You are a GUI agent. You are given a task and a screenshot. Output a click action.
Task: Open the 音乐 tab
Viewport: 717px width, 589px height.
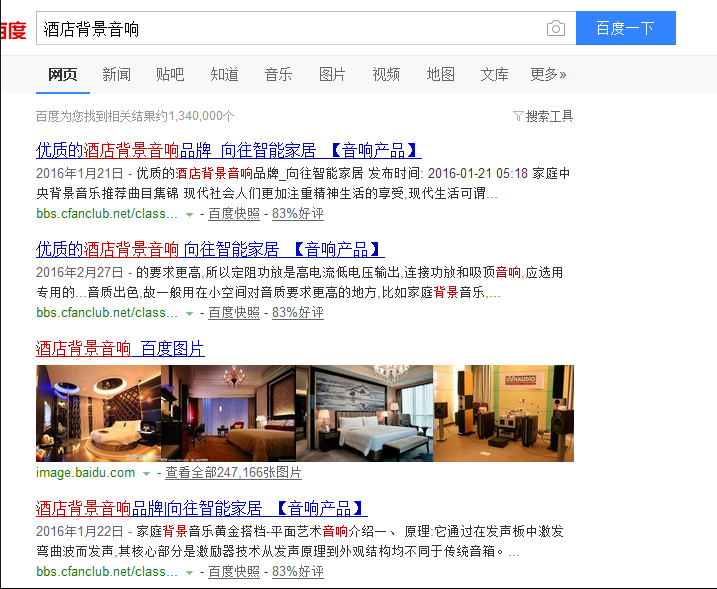pyautogui.click(x=278, y=74)
